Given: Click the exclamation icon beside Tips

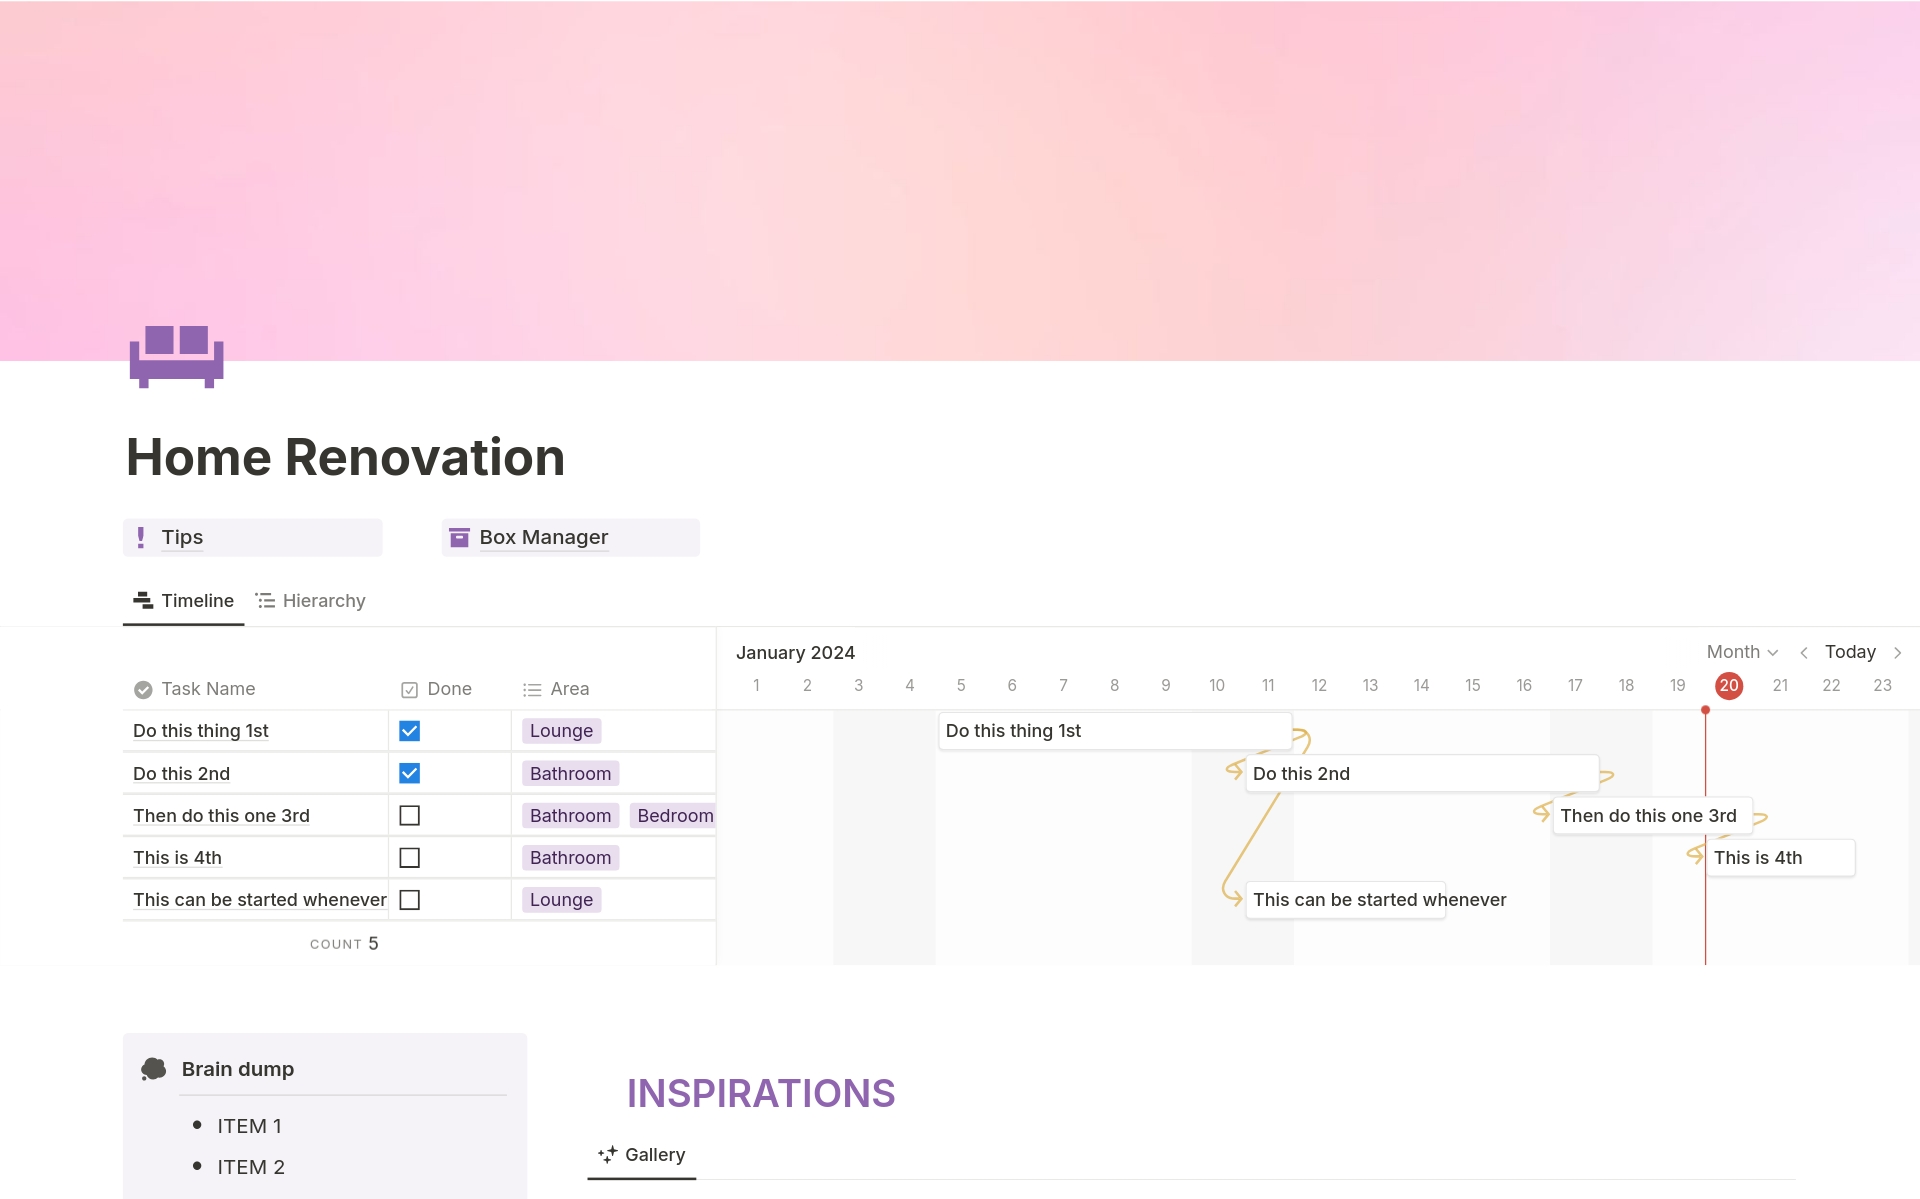Looking at the screenshot, I should click(141, 537).
